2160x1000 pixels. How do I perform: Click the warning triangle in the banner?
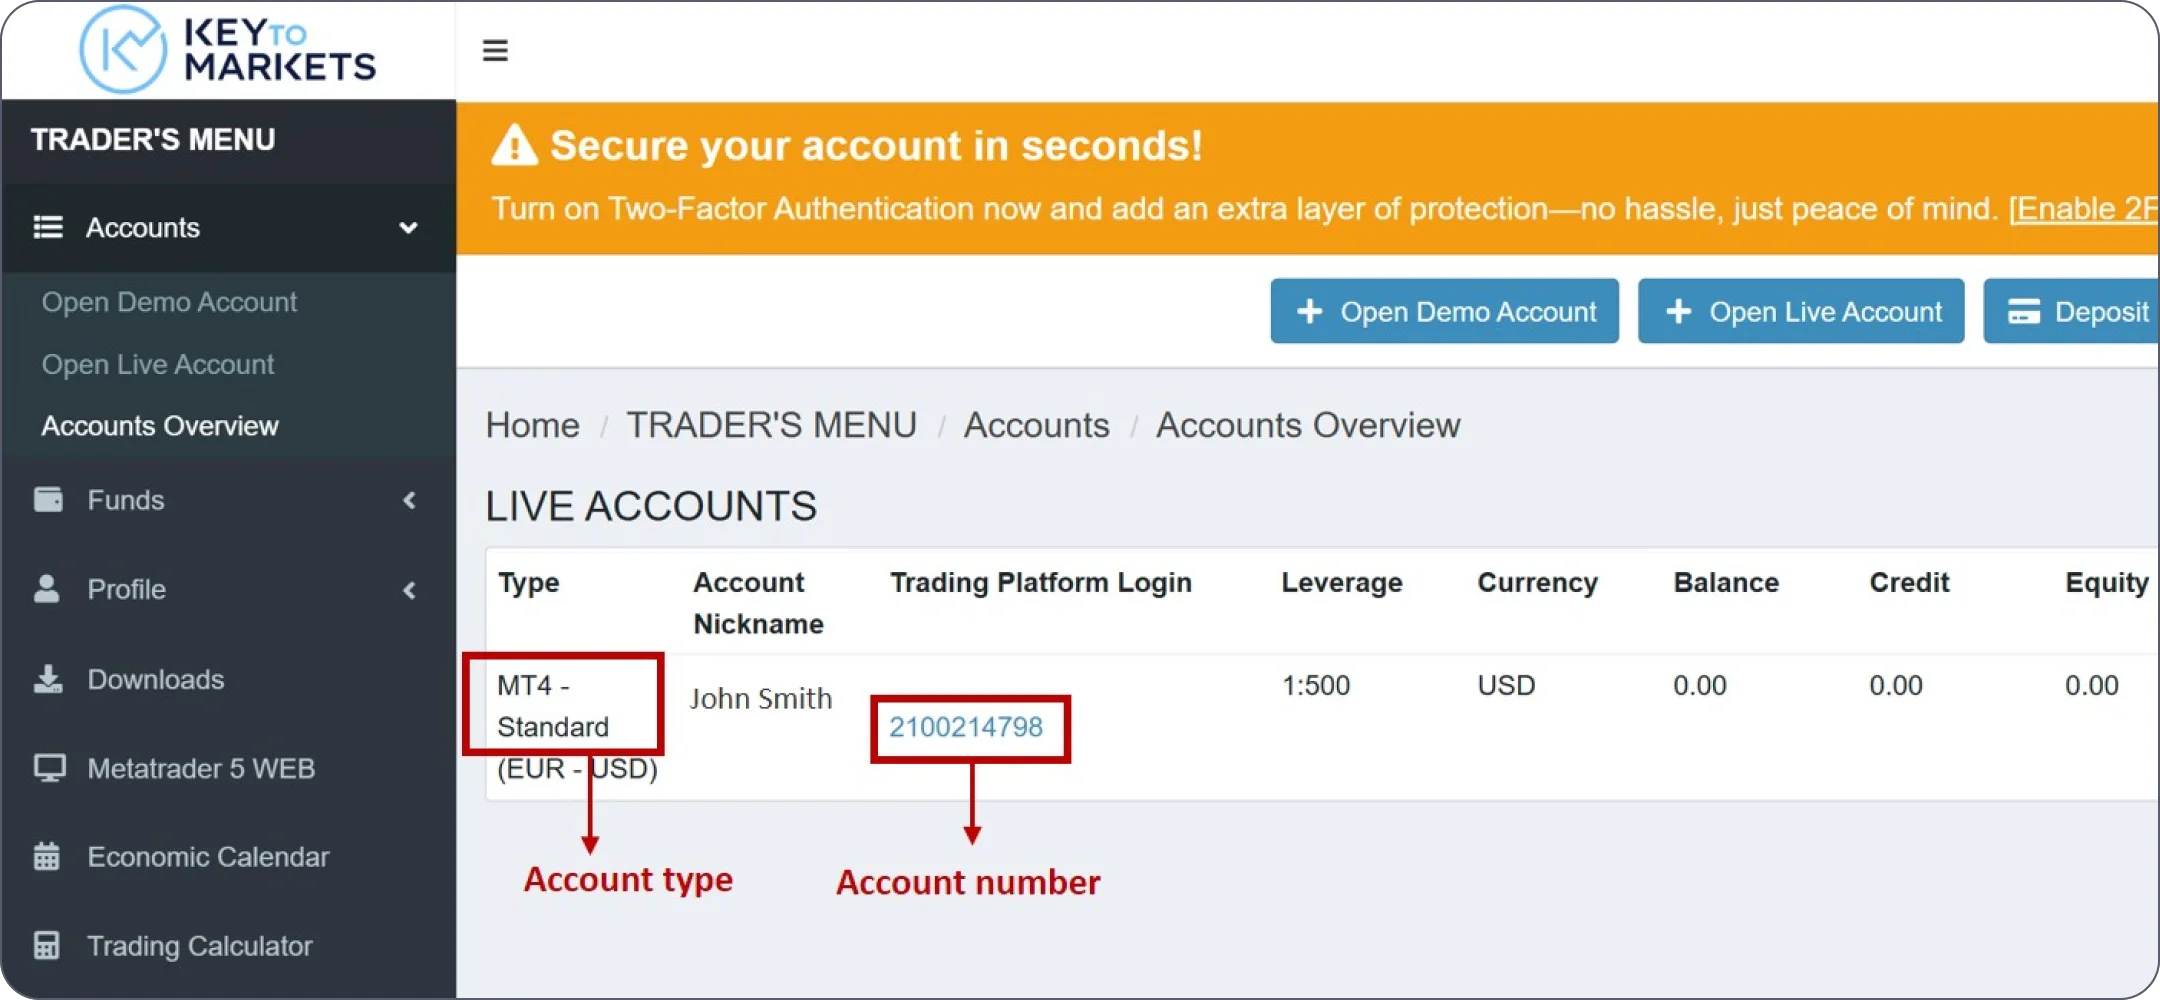[x=515, y=146]
